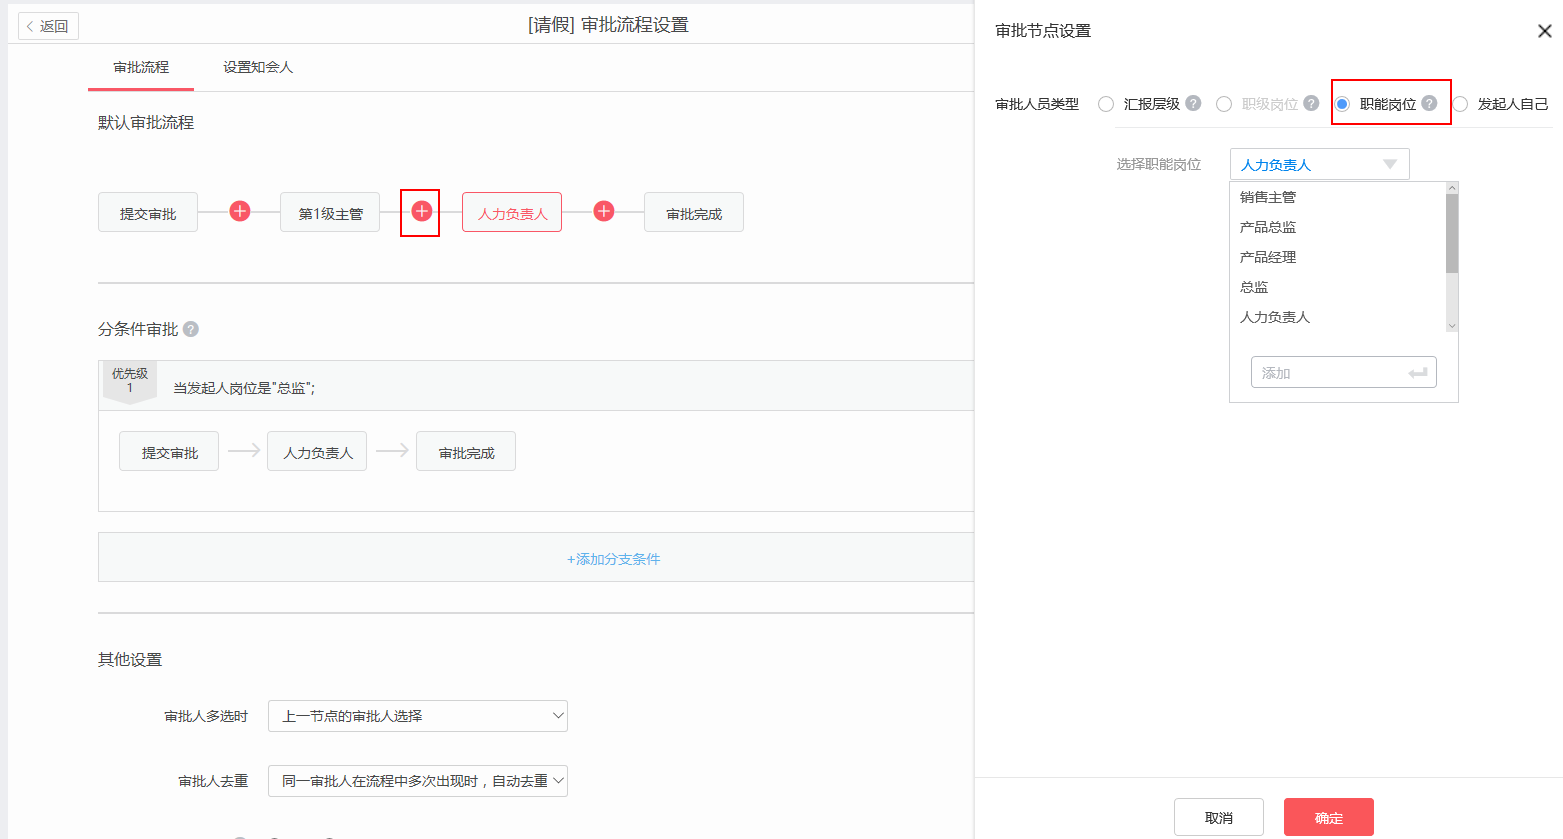Viewport: 1563px width, 839px height.
Task: Click 提交审批 node in conditional flow
Action: [x=169, y=451]
